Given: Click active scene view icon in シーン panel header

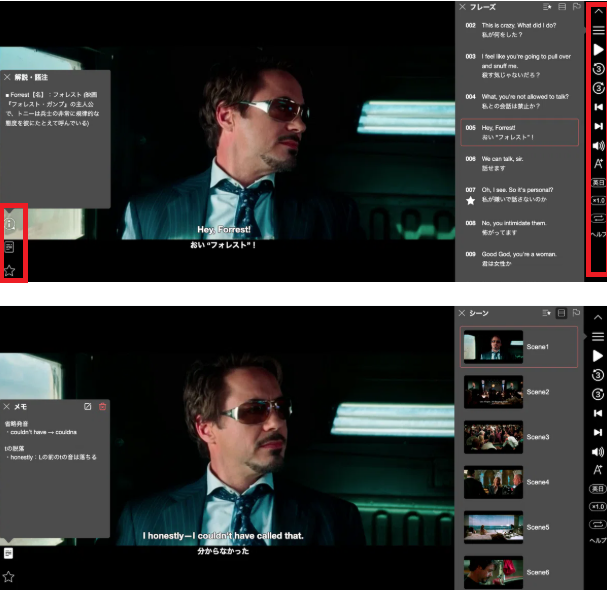Looking at the screenshot, I should pyautogui.click(x=561, y=313).
